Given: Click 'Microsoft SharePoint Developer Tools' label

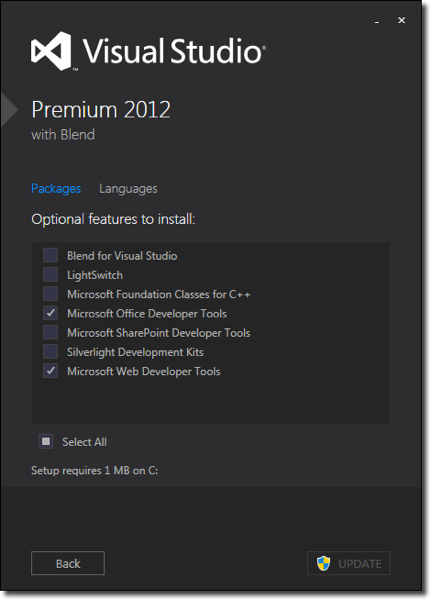Looking at the screenshot, I should click(159, 333).
